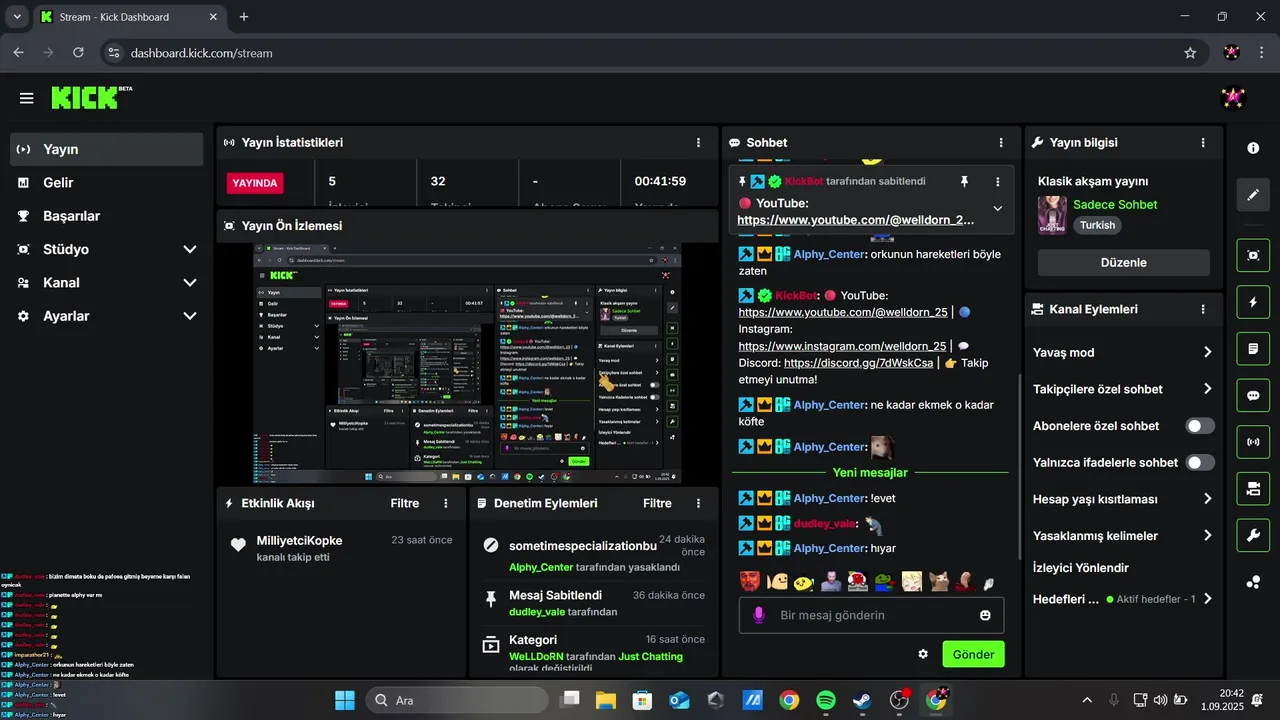The width and height of the screenshot is (1280, 720).
Task: Toggle the lightning activity feed widget icon
Action: tap(1253, 302)
